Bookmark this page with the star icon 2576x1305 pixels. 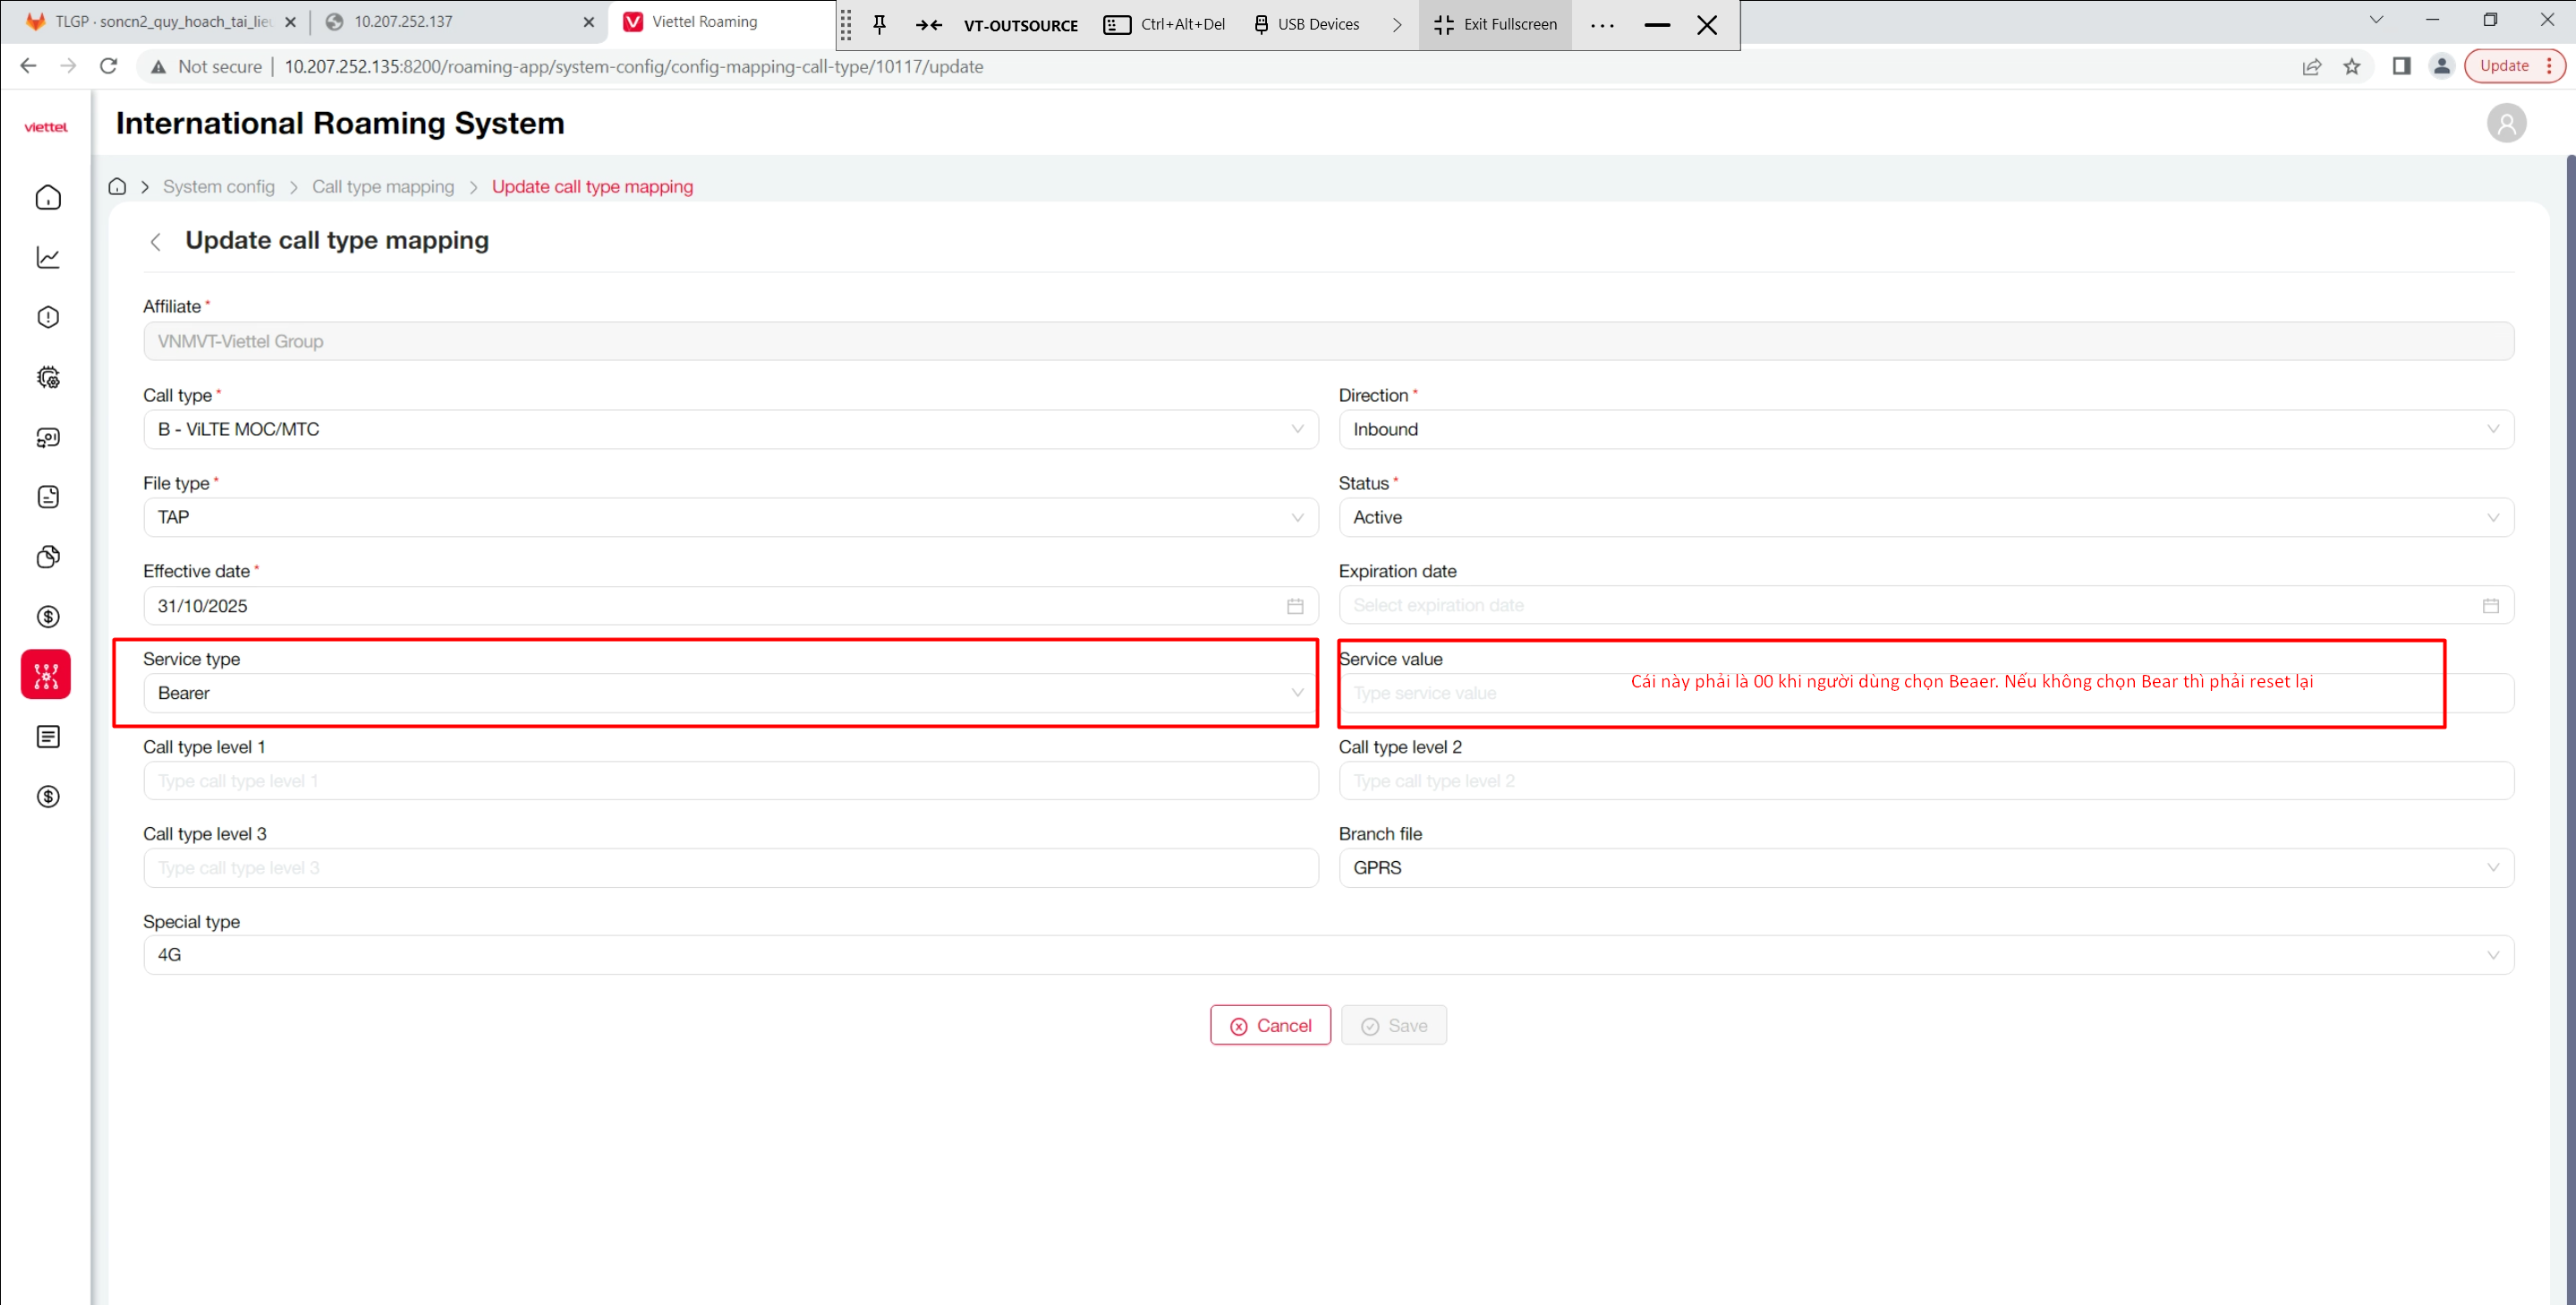click(2352, 67)
